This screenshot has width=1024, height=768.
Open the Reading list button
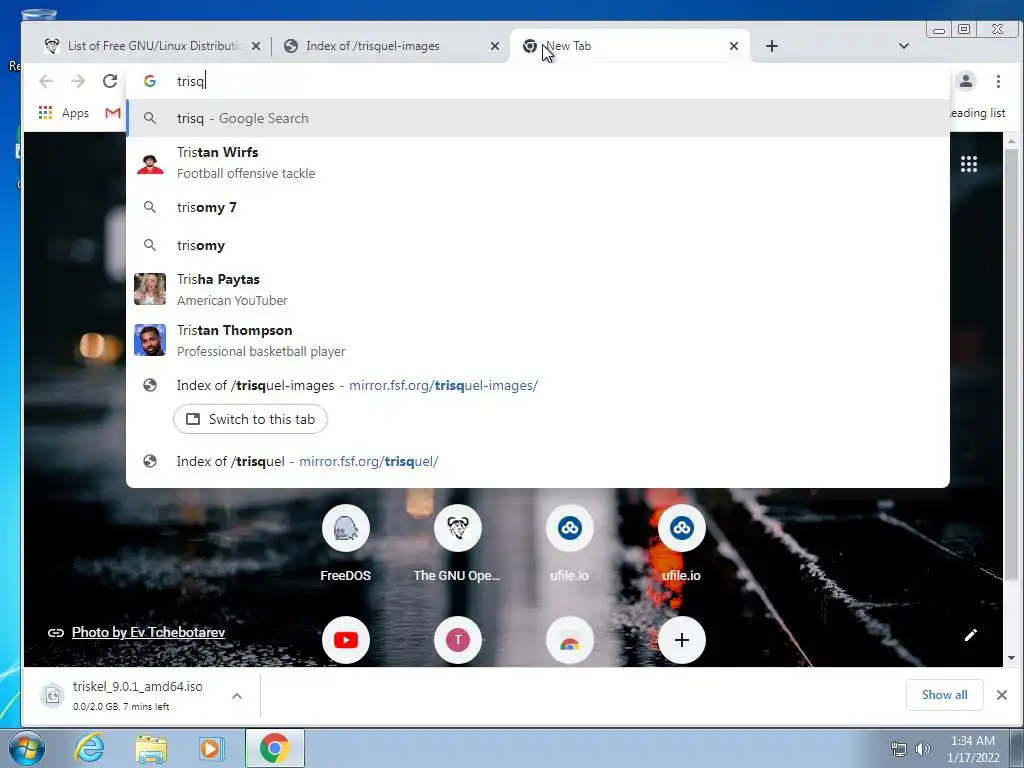(x=977, y=113)
